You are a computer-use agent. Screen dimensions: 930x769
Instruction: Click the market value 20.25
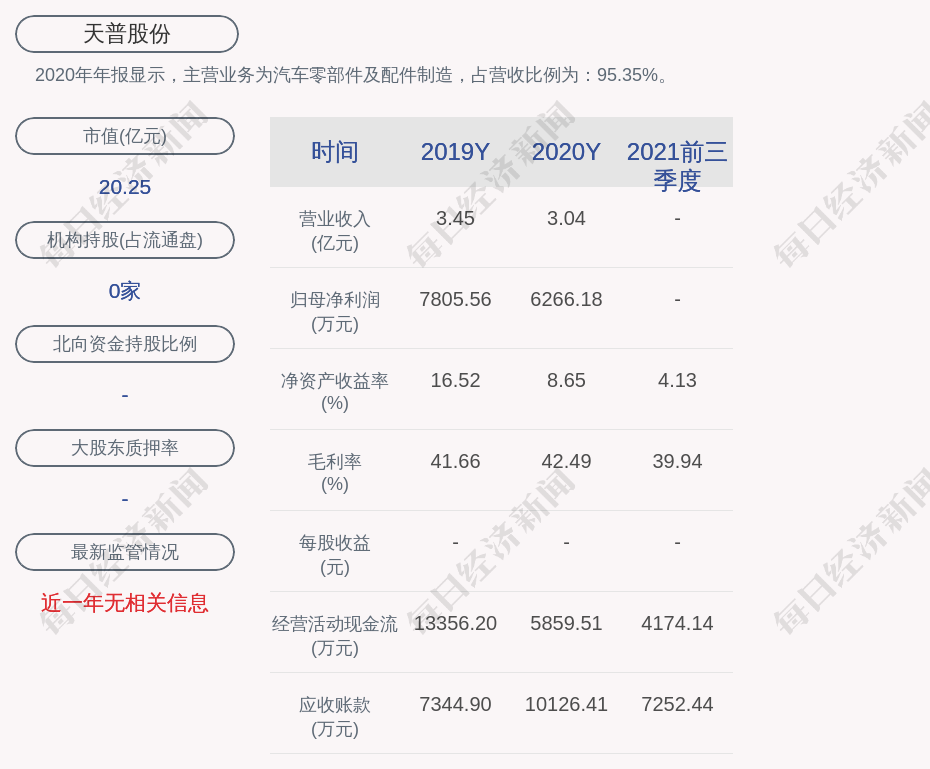point(125,187)
